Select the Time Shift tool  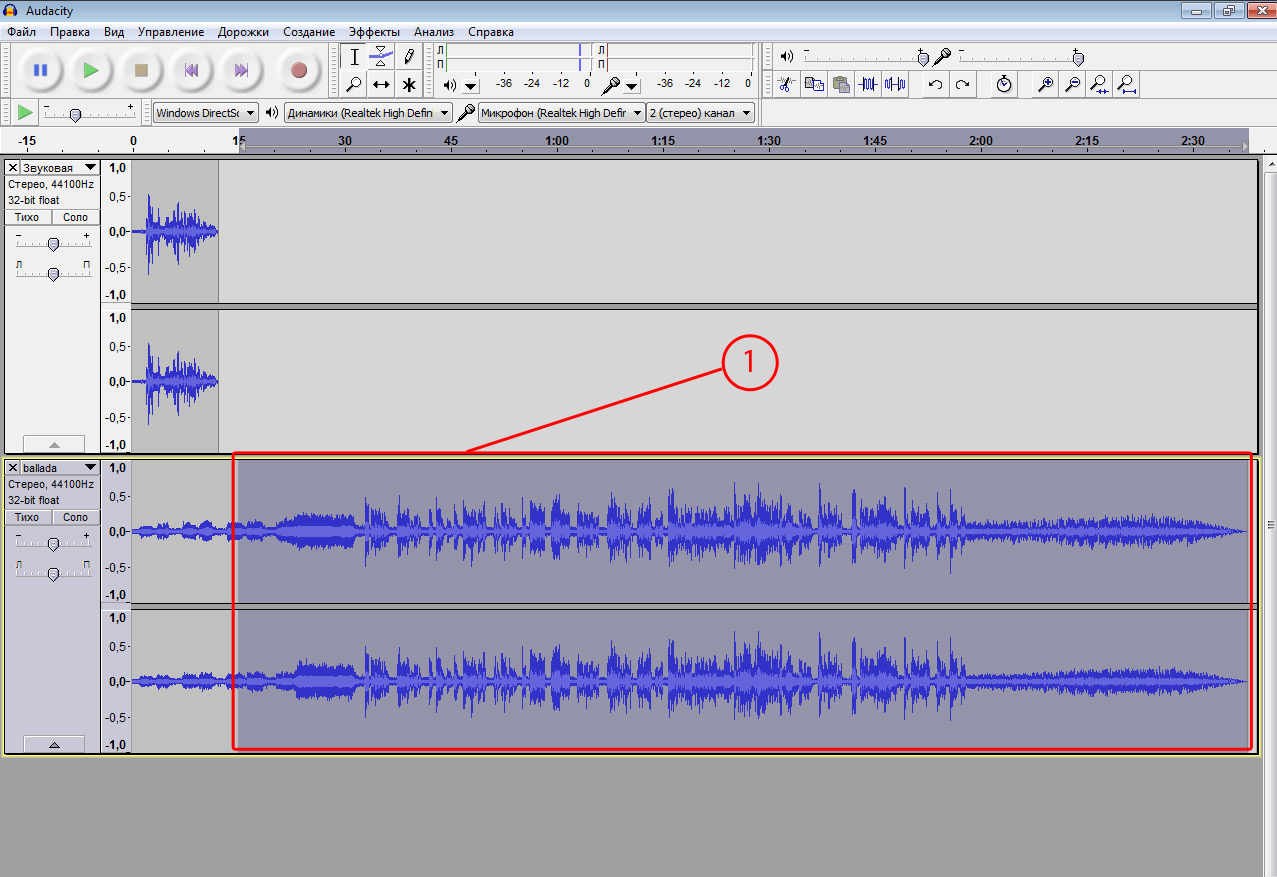[381, 84]
